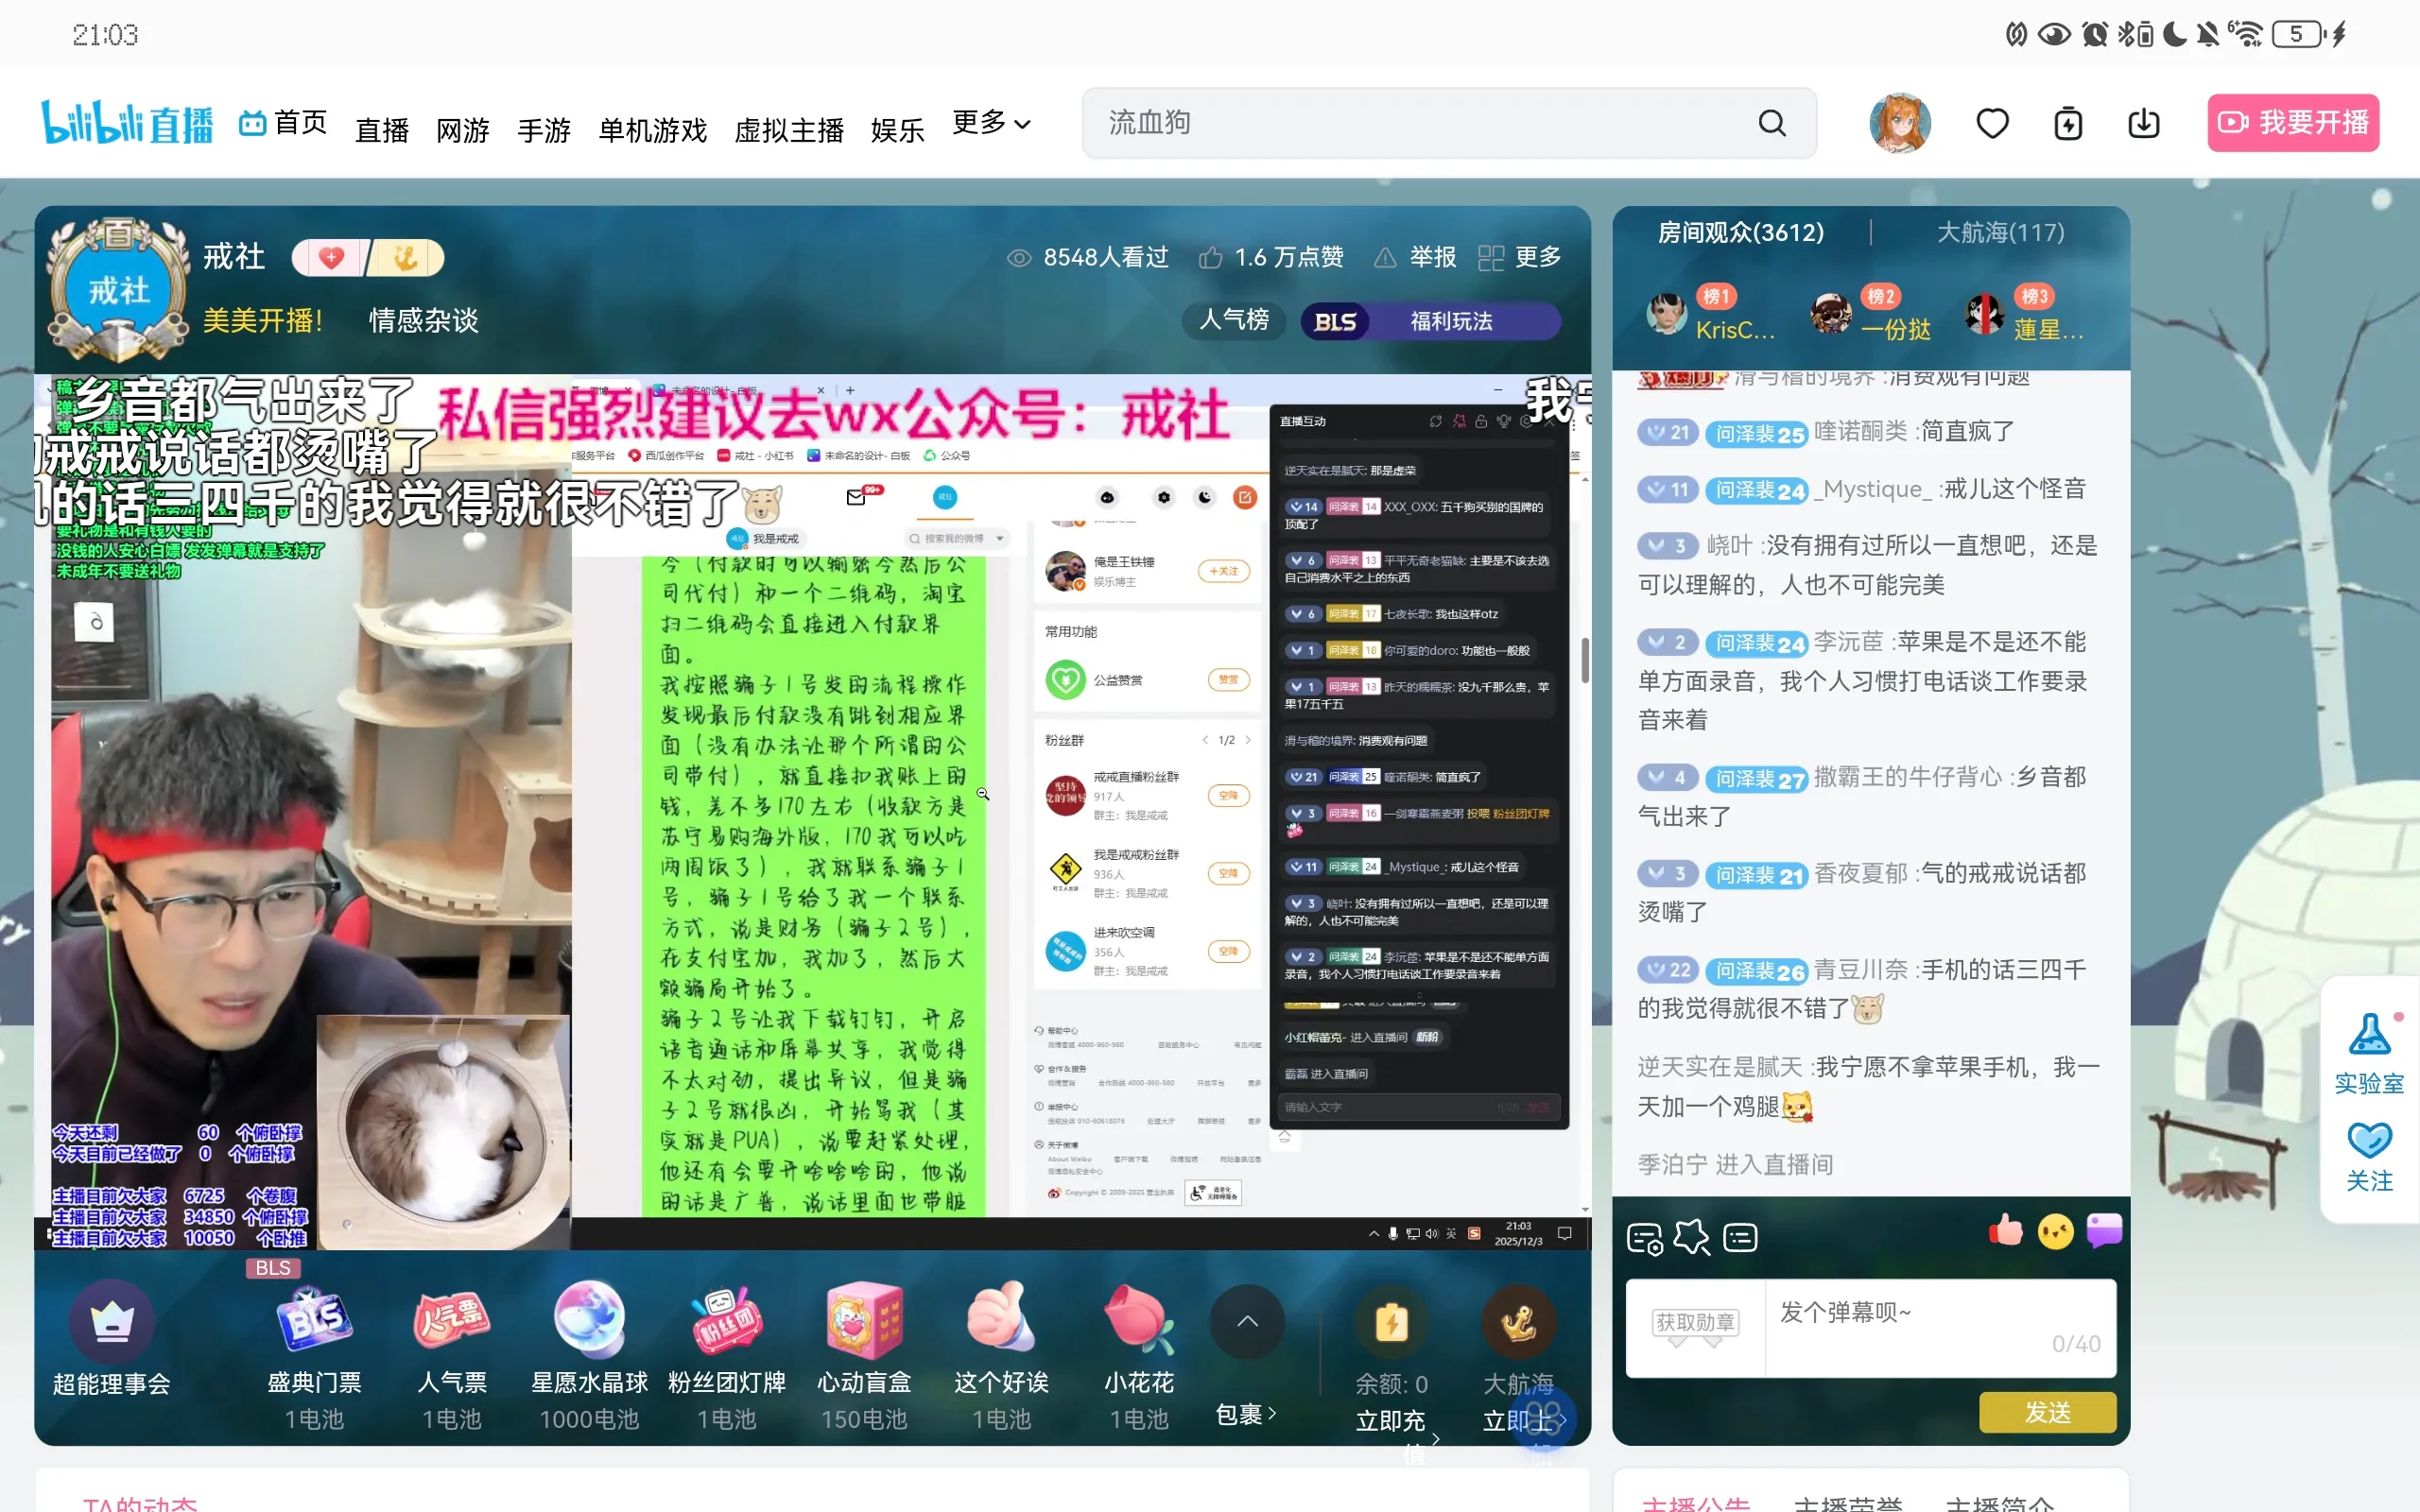Open the favorites heart icon in header

point(1992,123)
